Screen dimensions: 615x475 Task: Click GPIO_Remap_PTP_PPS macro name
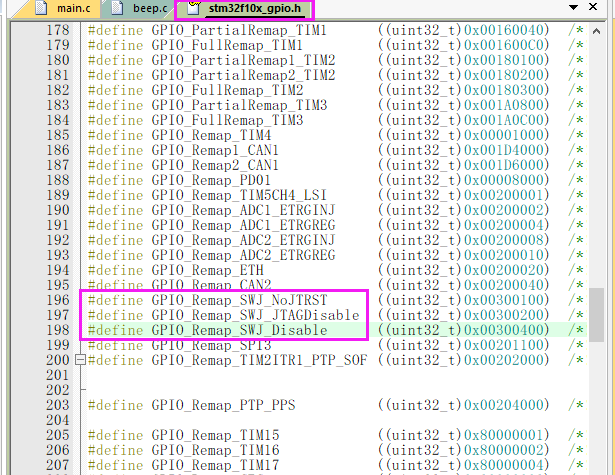pos(223,405)
